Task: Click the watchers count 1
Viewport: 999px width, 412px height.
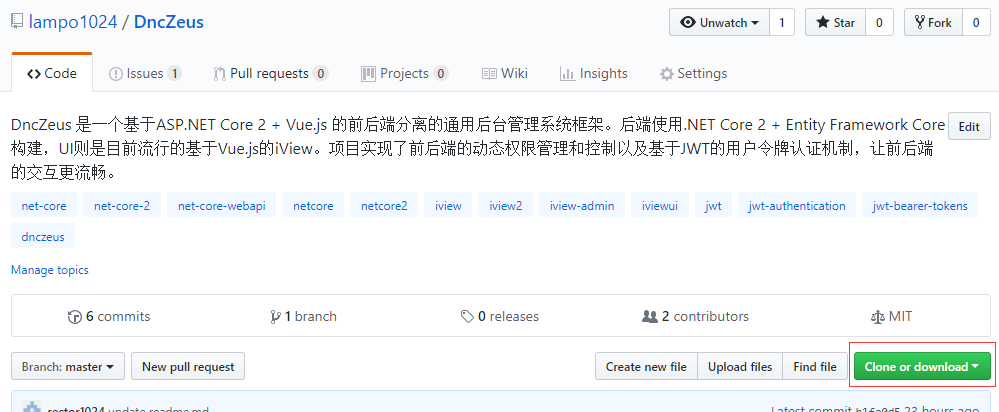Action: 782,22
